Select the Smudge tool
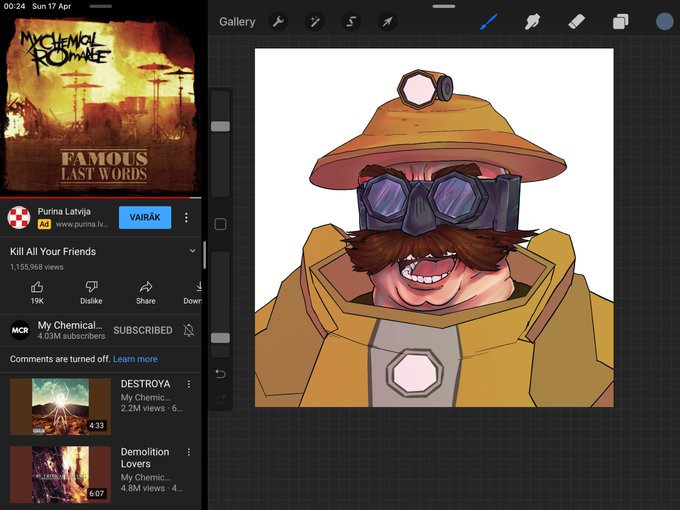This screenshot has height=510, width=680. point(532,22)
